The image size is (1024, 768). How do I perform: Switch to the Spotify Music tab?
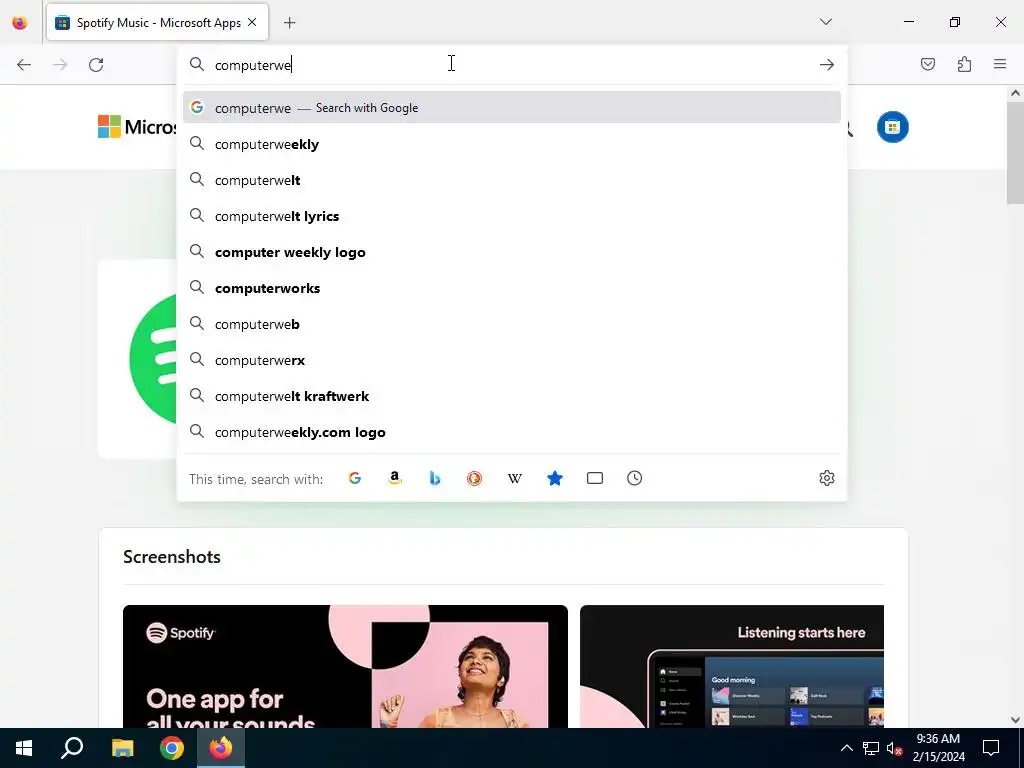pos(157,23)
